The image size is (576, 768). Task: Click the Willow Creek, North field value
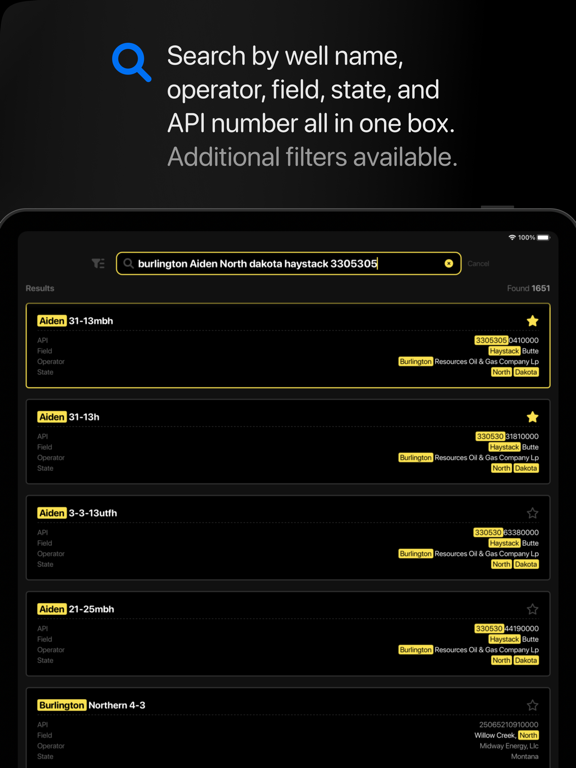coord(506,735)
